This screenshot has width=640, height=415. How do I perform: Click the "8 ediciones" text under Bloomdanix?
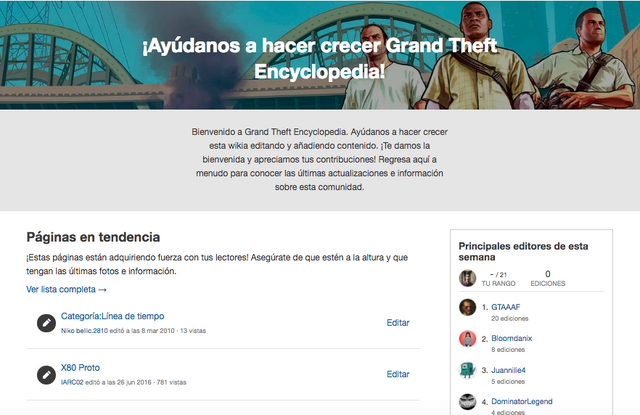point(508,350)
